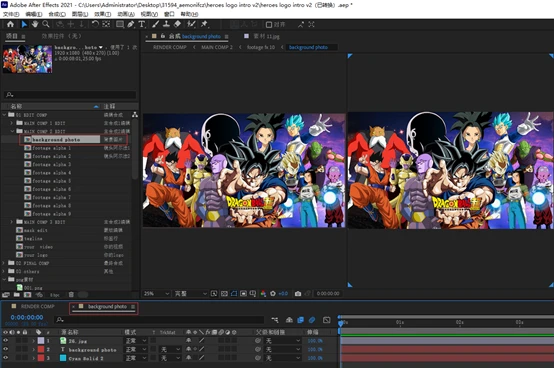Open flowchart view icon in Project panel

pyautogui.click(x=135, y=115)
